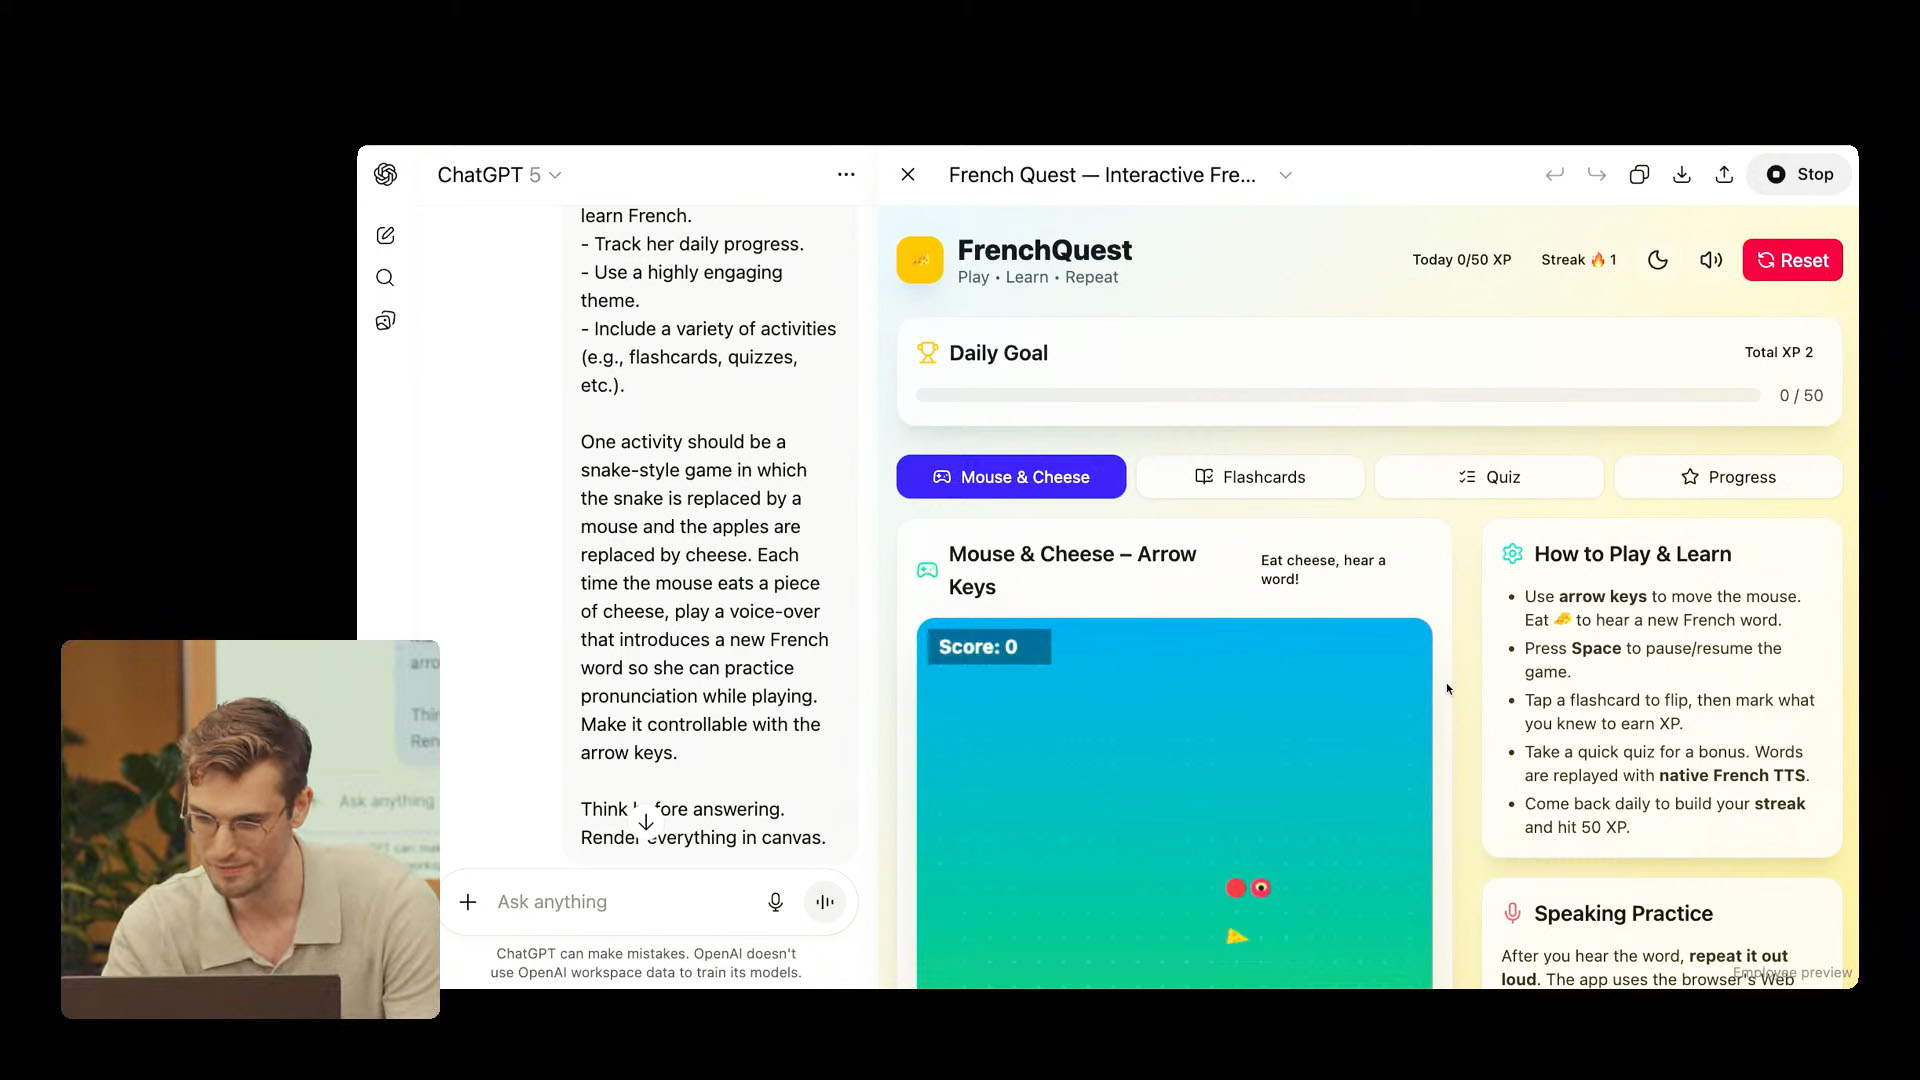Screen dimensions: 1920x1080
Task: Click the "Play • Learn • Repeat" tagline
Action: click(1037, 278)
